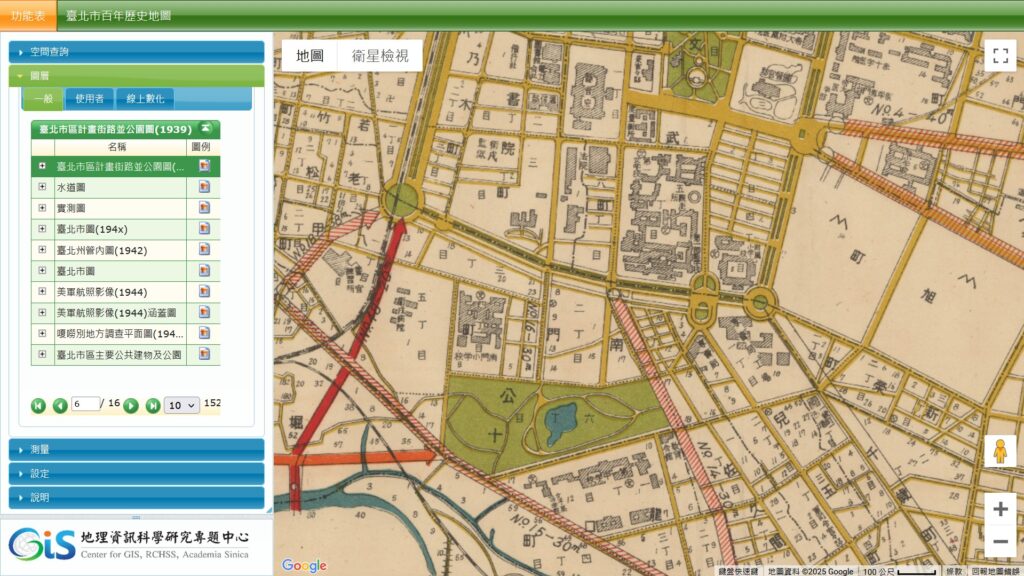Click the page number input field
The height and width of the screenshot is (576, 1024).
pyautogui.click(x=86, y=404)
